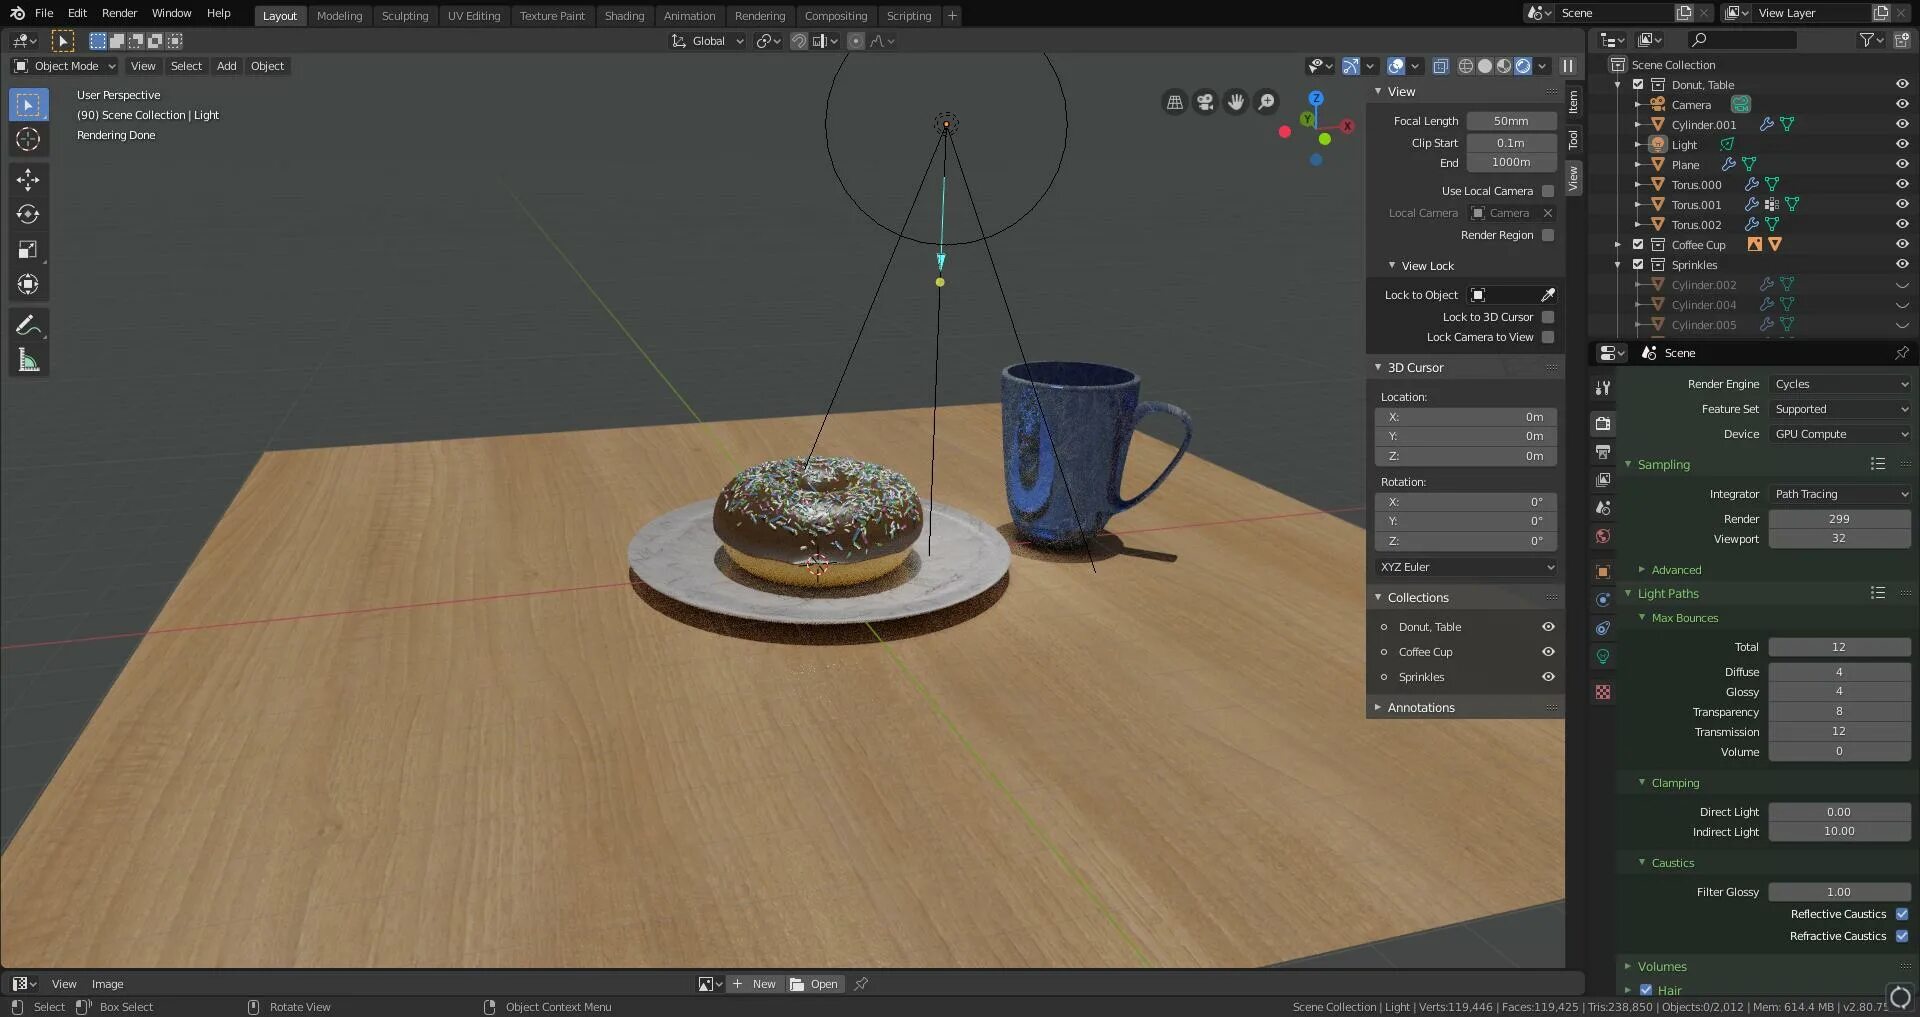Expand the Annotations panel

point(1420,707)
